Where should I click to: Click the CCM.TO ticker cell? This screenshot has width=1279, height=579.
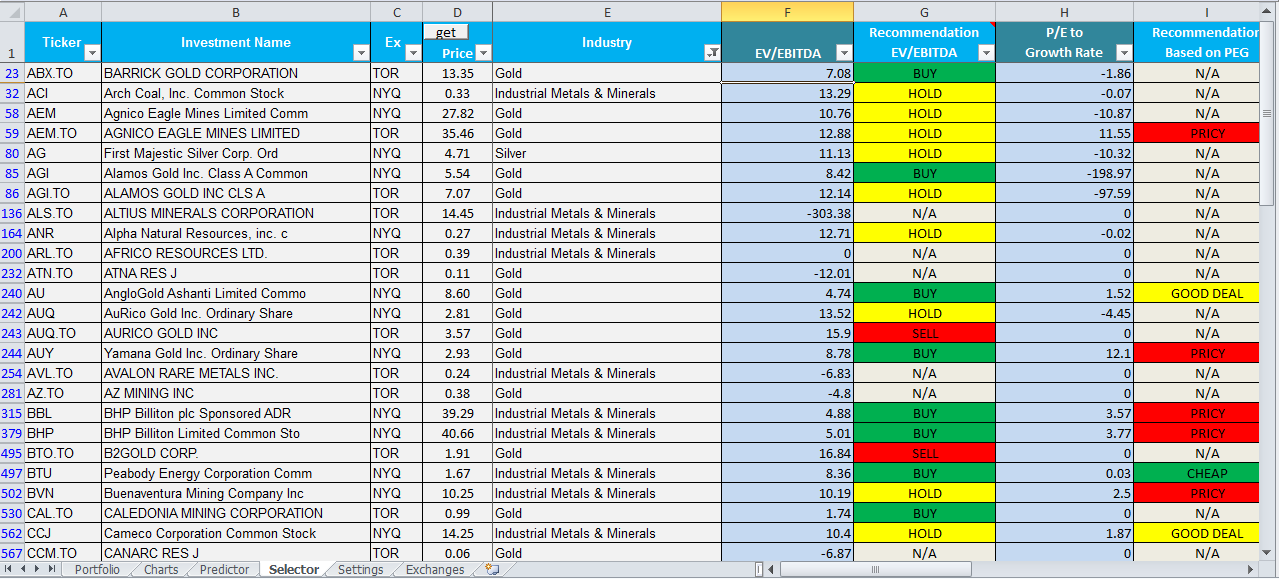pos(63,553)
